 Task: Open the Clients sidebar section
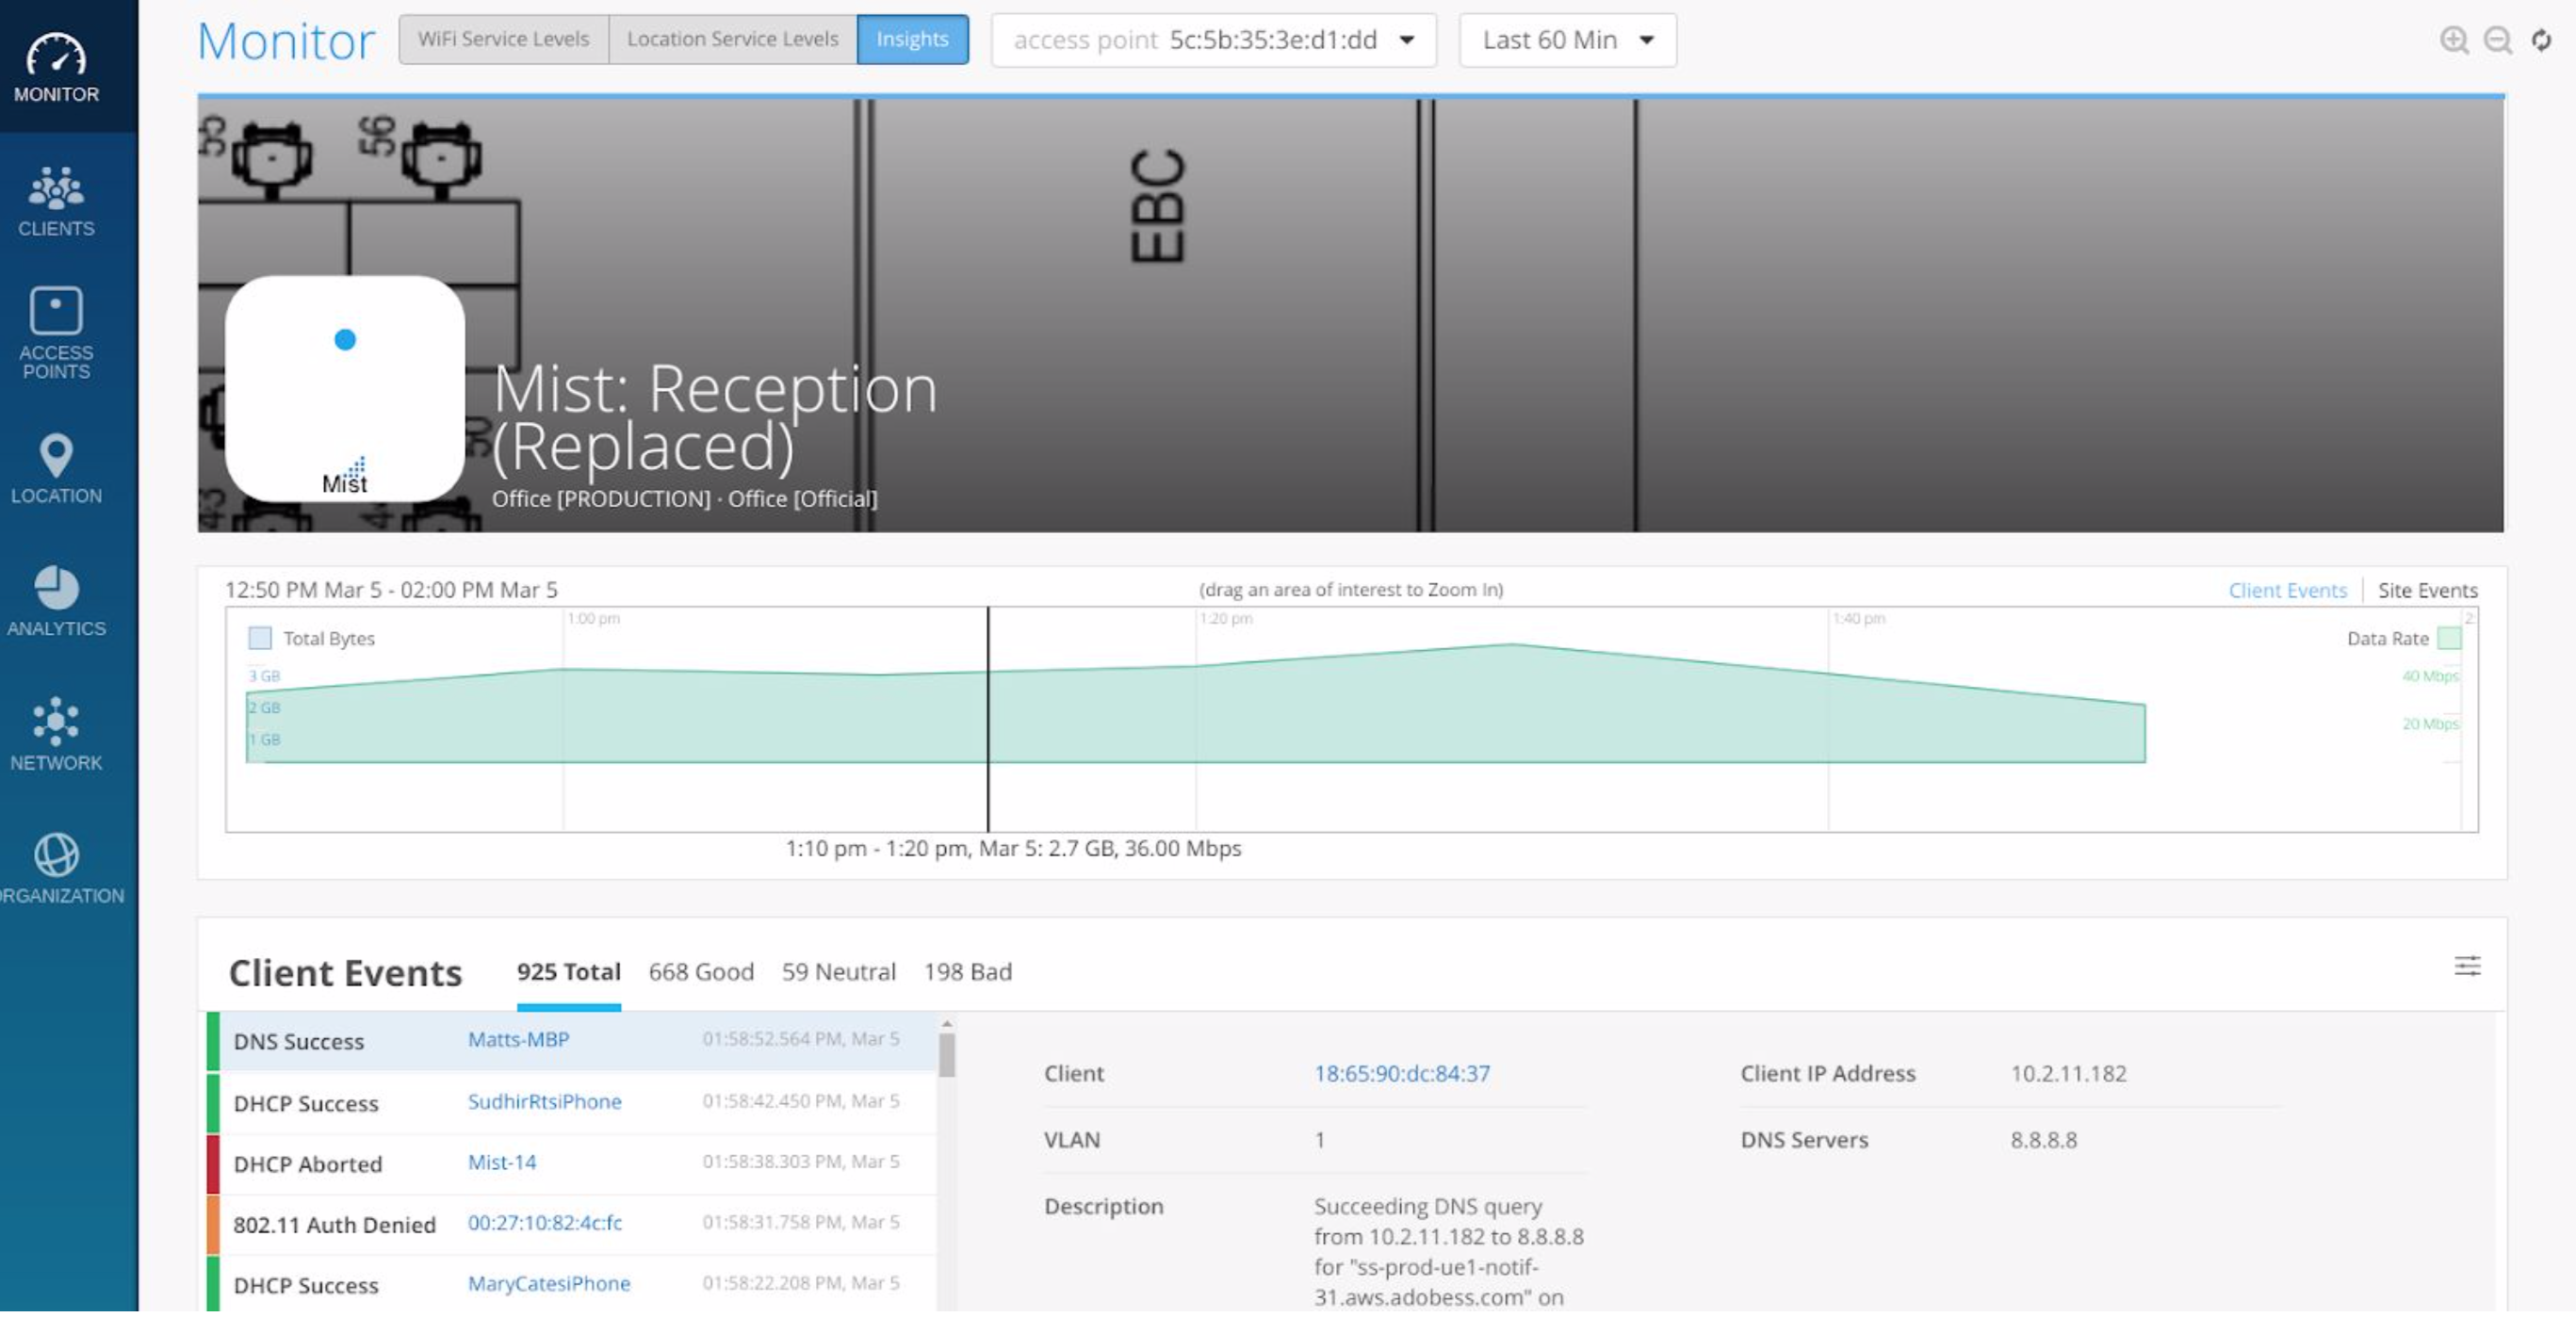[56, 201]
